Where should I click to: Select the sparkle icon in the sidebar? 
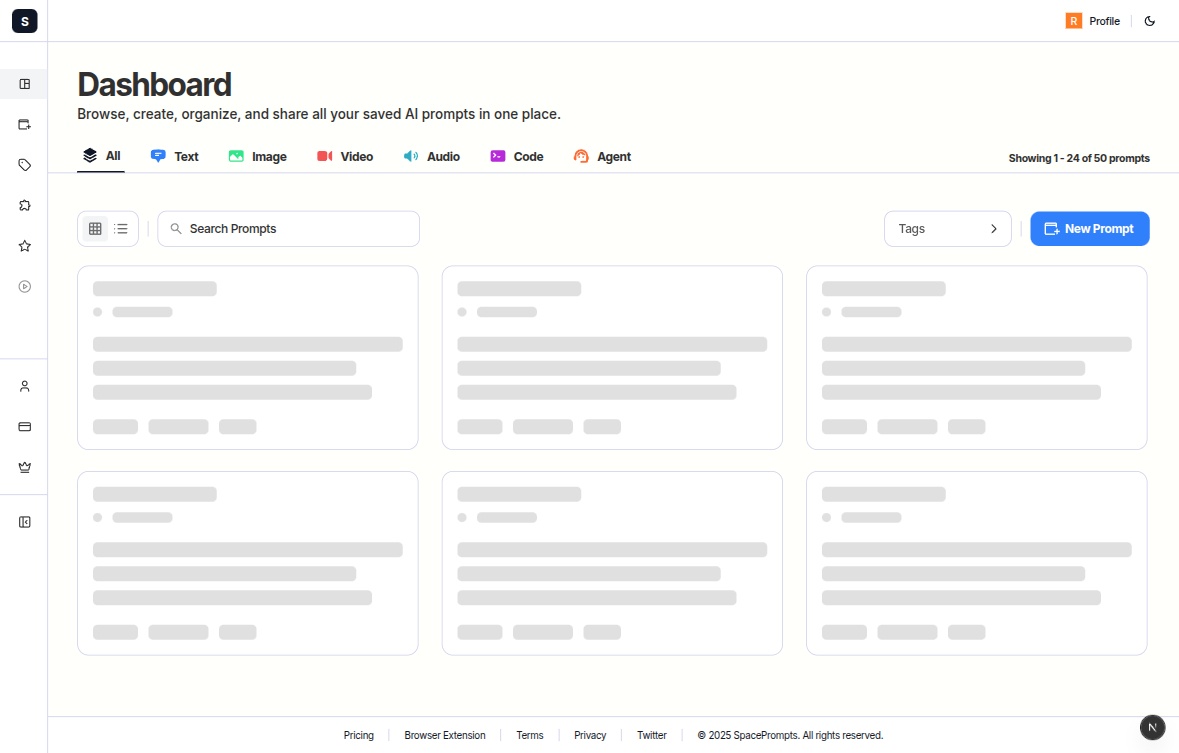pos(25,205)
